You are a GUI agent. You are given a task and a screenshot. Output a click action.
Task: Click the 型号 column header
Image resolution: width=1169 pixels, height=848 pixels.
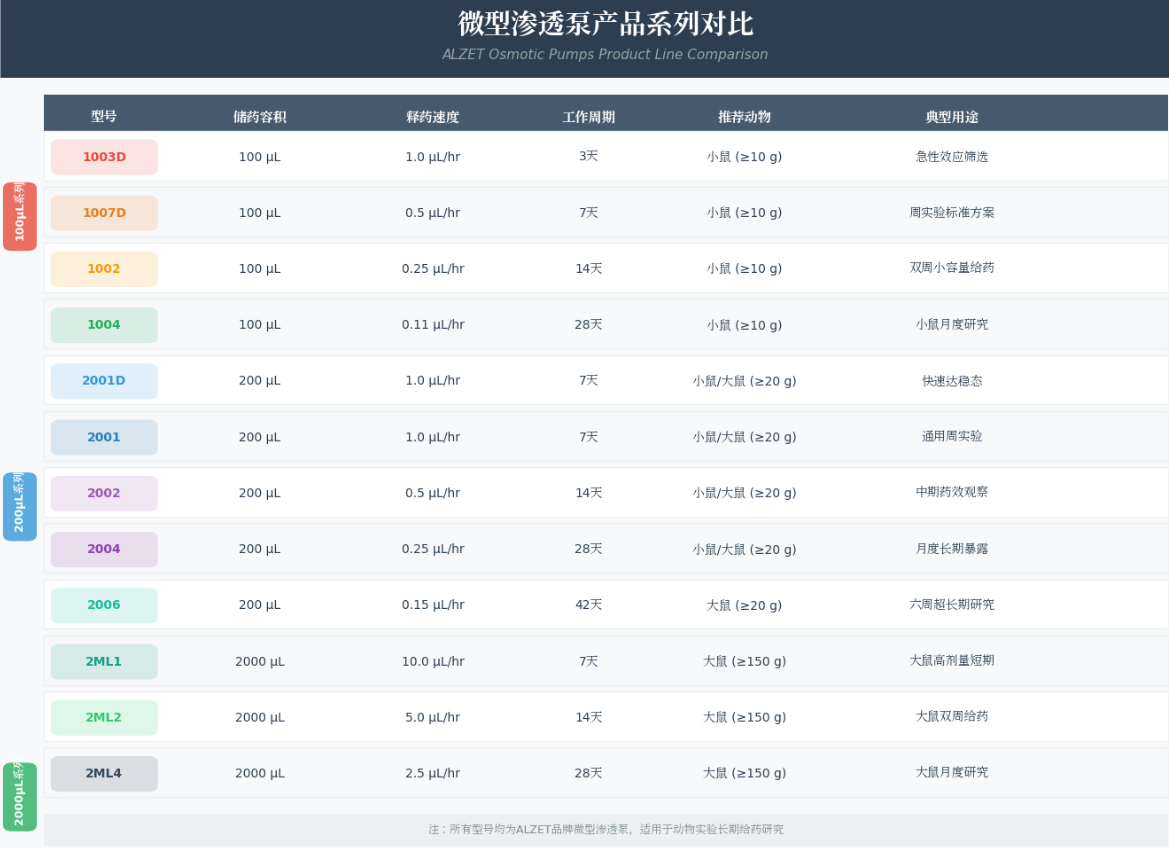click(104, 116)
